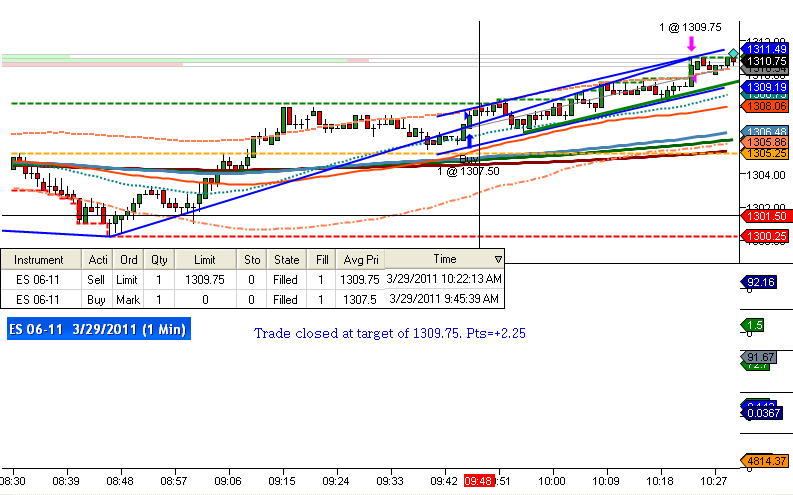Click the dark 0.0367 indicator marker
Image resolution: width=793 pixels, height=495 pixels.
click(762, 413)
